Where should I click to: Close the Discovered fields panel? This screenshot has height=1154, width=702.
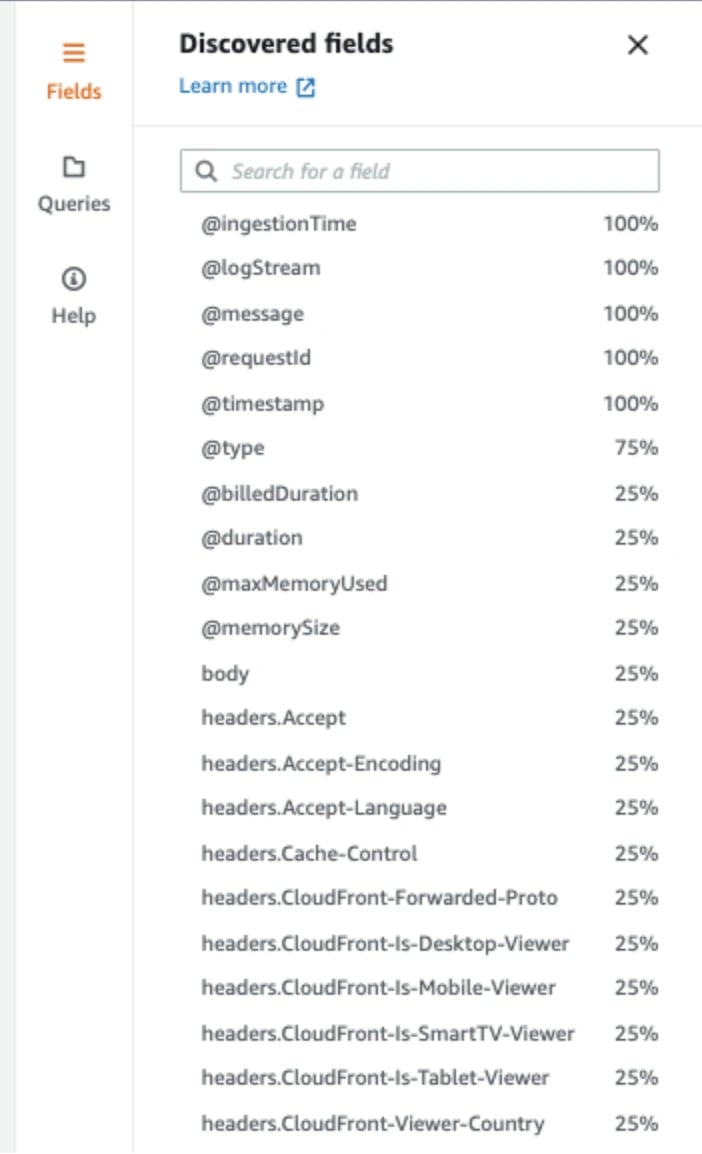point(637,45)
